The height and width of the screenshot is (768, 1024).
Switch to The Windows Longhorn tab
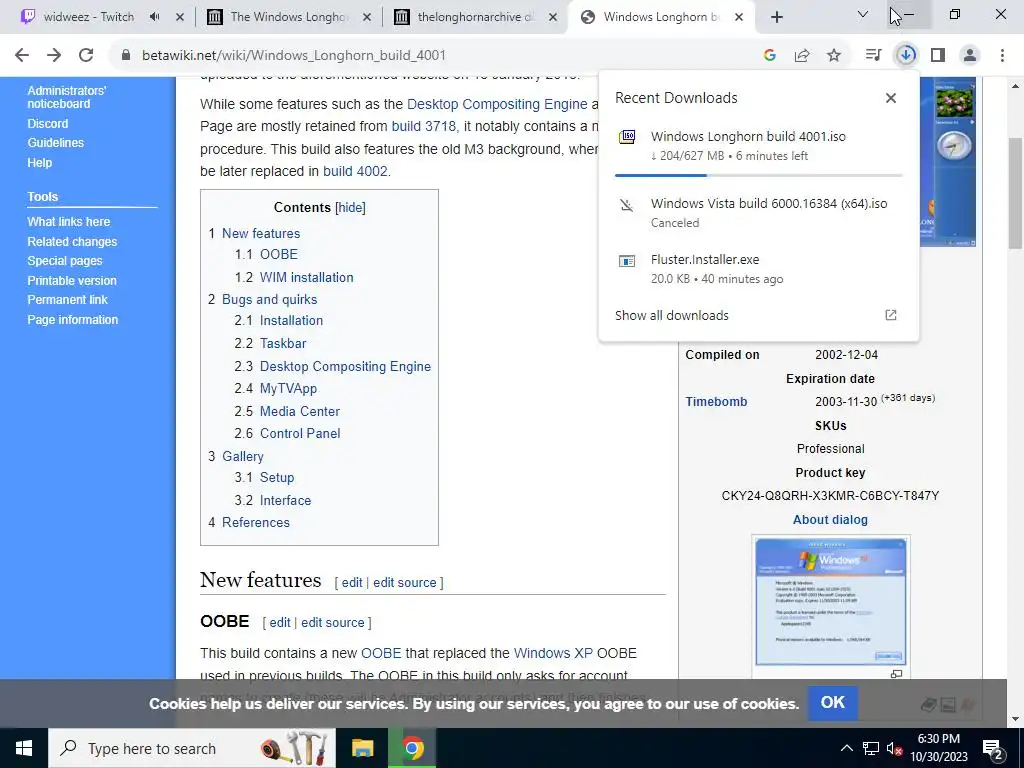coord(287,17)
